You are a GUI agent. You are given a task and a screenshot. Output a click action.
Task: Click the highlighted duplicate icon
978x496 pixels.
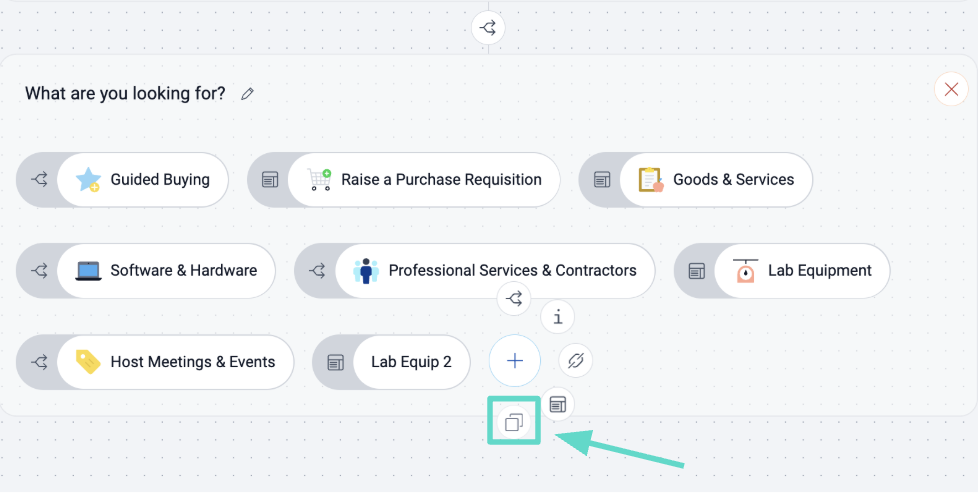pos(514,422)
